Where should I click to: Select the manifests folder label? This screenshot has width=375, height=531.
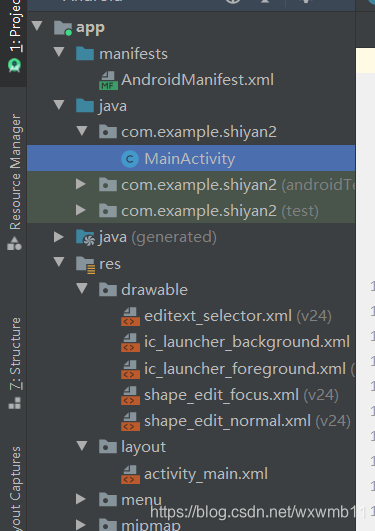click(x=133, y=54)
